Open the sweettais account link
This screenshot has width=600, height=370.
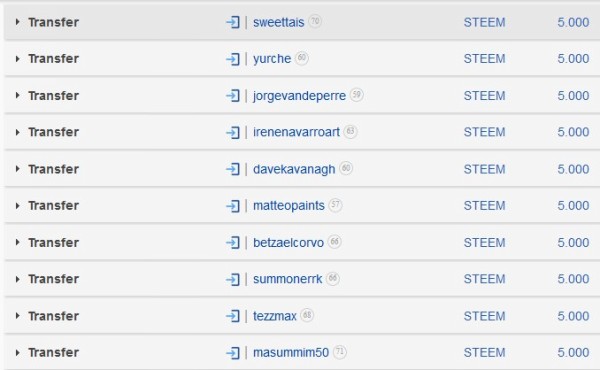[x=279, y=22]
